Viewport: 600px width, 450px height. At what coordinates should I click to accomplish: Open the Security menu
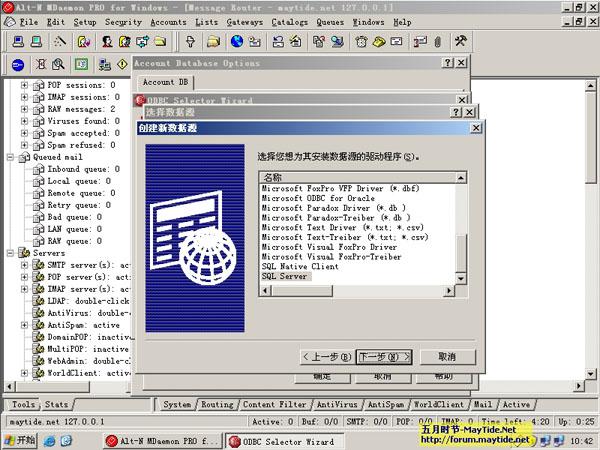(123, 21)
